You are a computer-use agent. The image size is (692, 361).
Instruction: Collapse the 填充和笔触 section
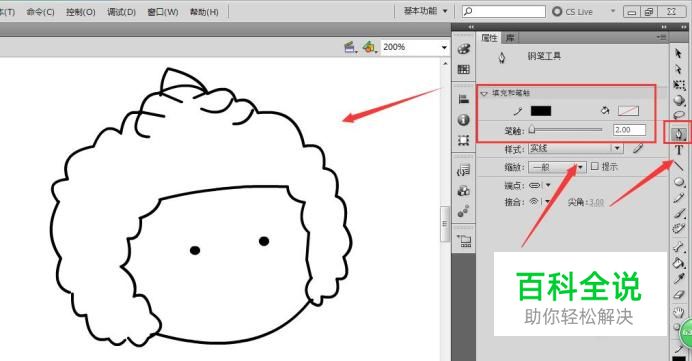pyautogui.click(x=484, y=93)
